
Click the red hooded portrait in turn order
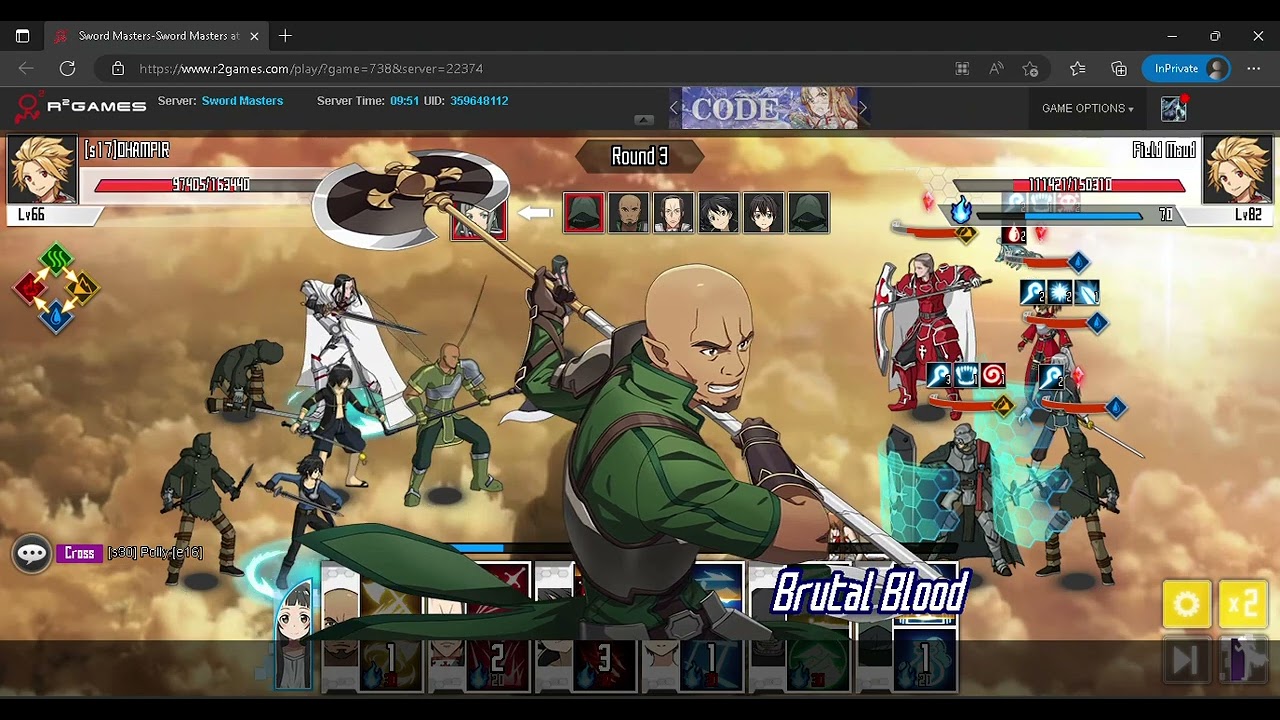click(584, 213)
